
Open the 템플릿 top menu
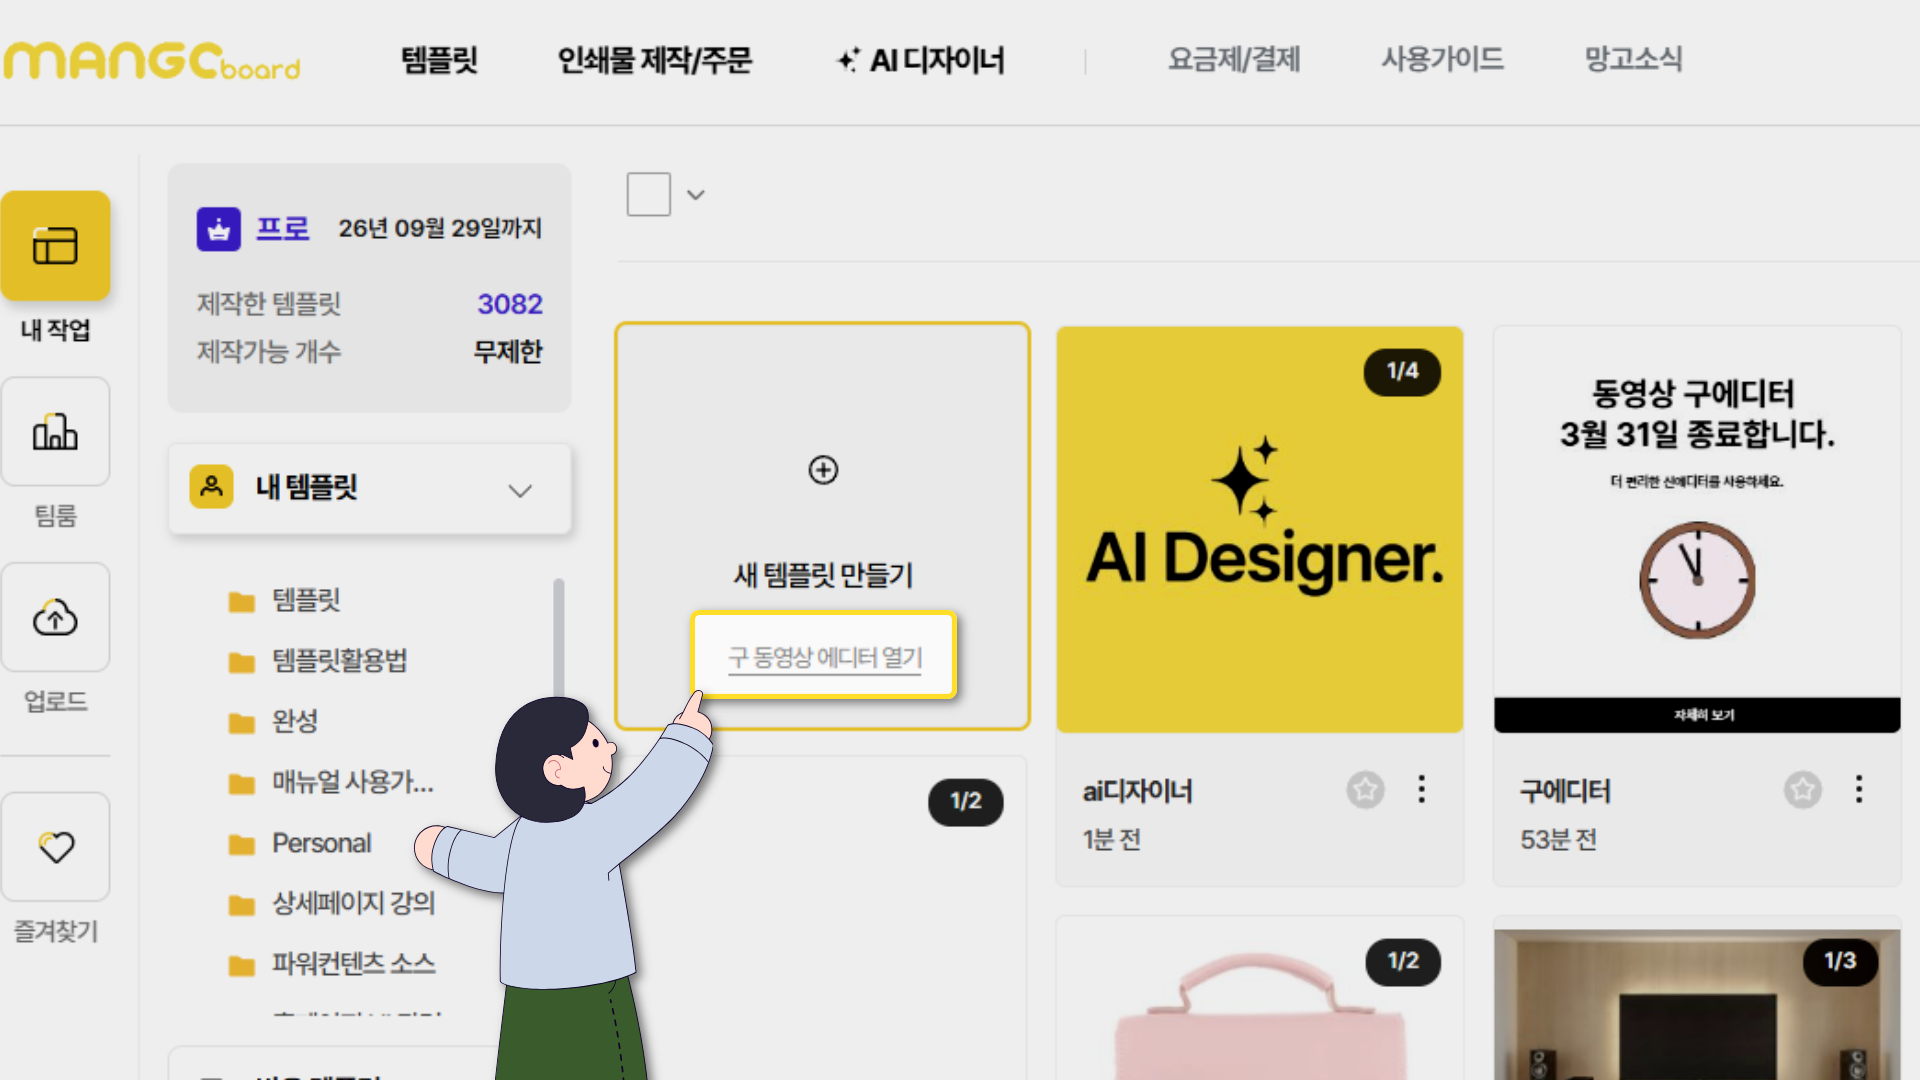coord(439,60)
